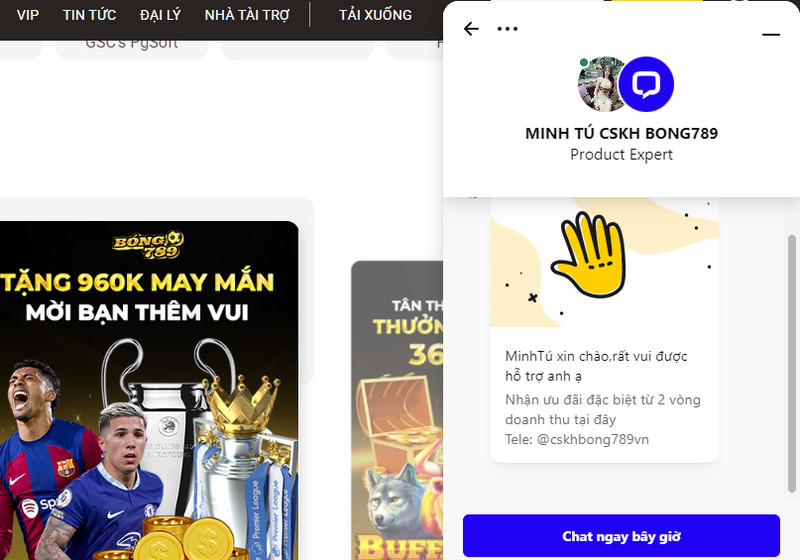Viewport: 800px width, 560px height.
Task: Click the chat panel vertical scrollbar
Action: (x=792, y=364)
